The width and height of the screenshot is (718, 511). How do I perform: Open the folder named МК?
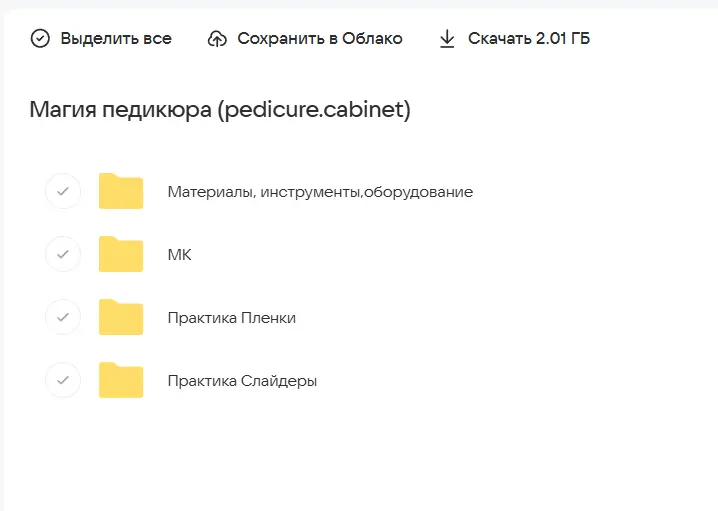pos(179,255)
